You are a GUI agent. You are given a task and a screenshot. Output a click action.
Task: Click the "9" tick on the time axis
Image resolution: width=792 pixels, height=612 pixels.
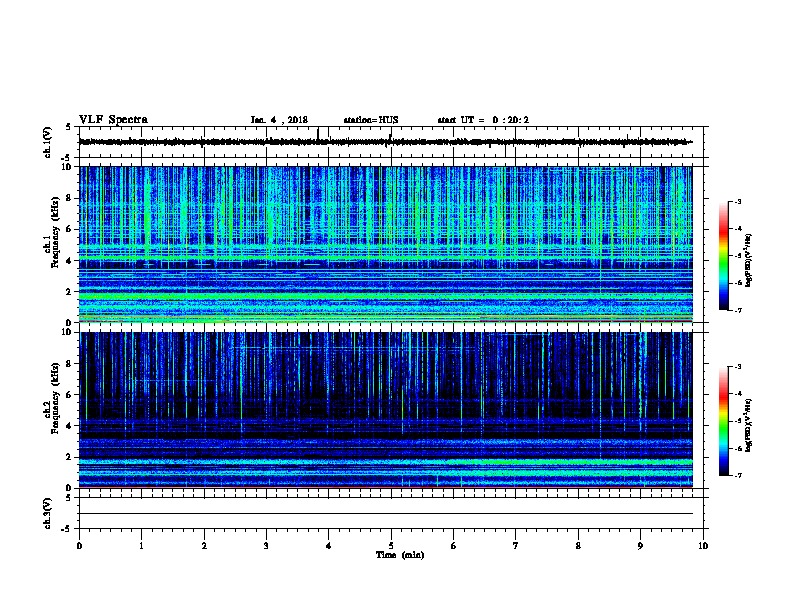pos(640,546)
